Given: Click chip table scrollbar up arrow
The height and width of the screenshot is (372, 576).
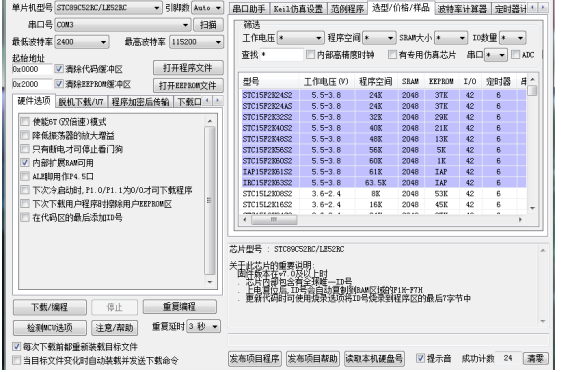Looking at the screenshot, I should click(x=532, y=80).
